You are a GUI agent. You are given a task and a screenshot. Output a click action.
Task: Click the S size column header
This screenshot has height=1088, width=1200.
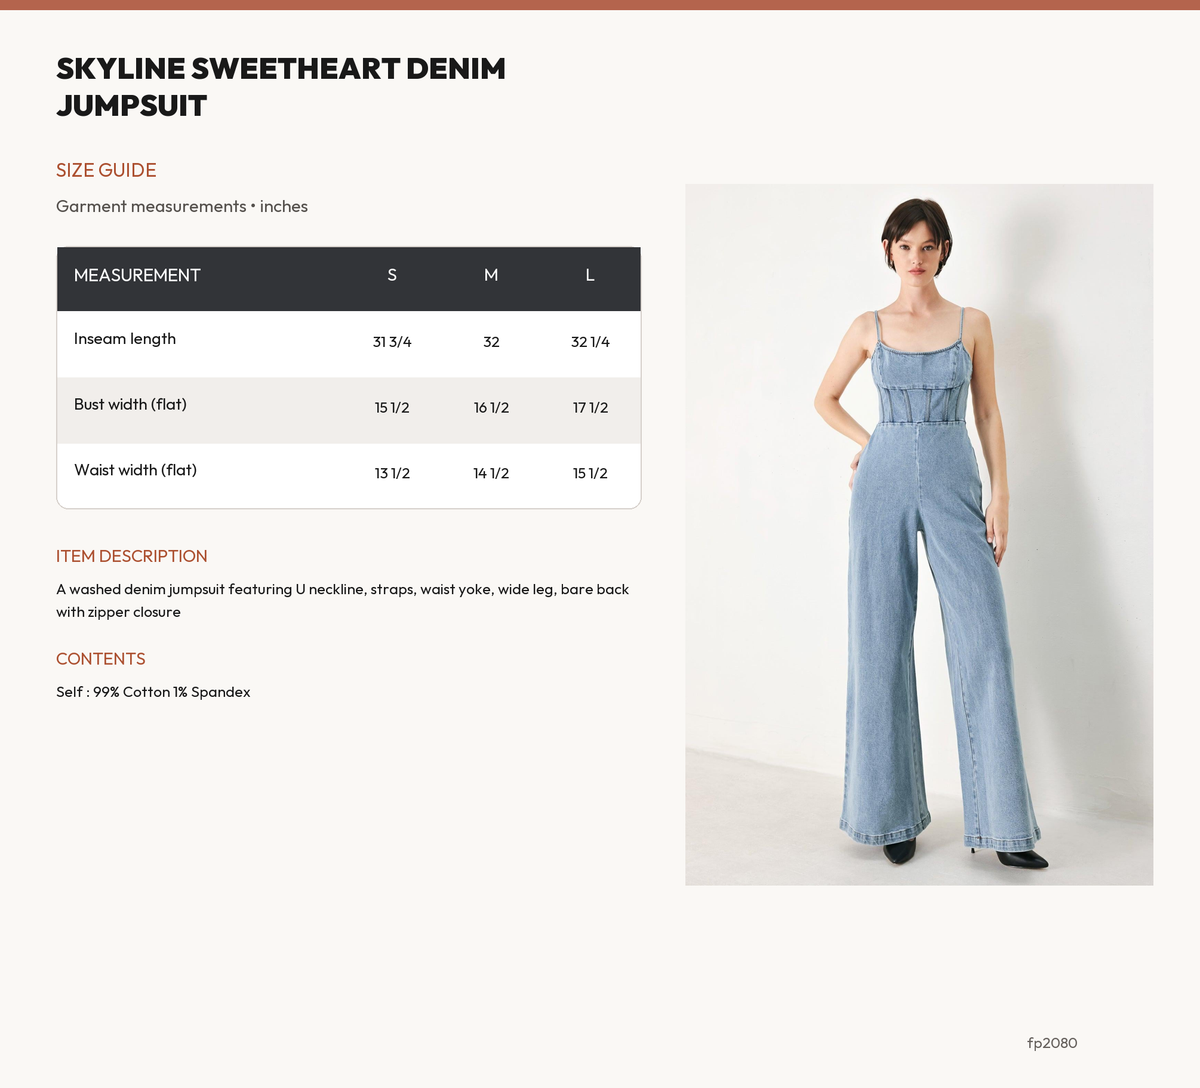[392, 275]
